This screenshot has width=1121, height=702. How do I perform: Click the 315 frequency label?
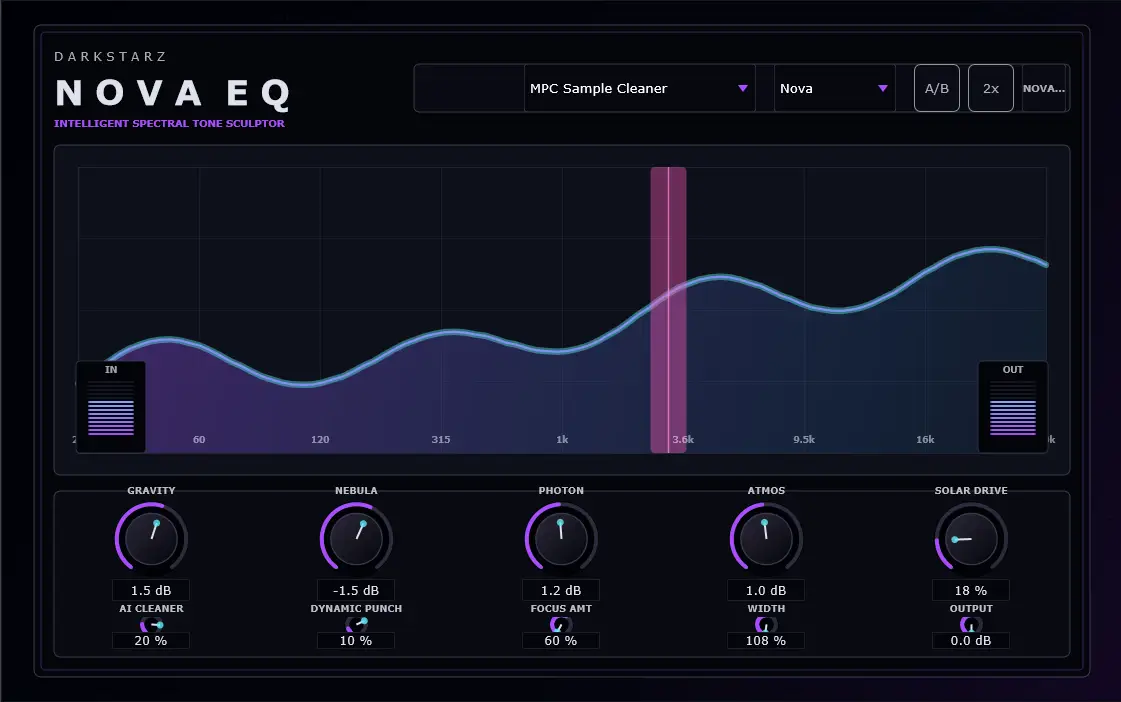click(x=441, y=440)
